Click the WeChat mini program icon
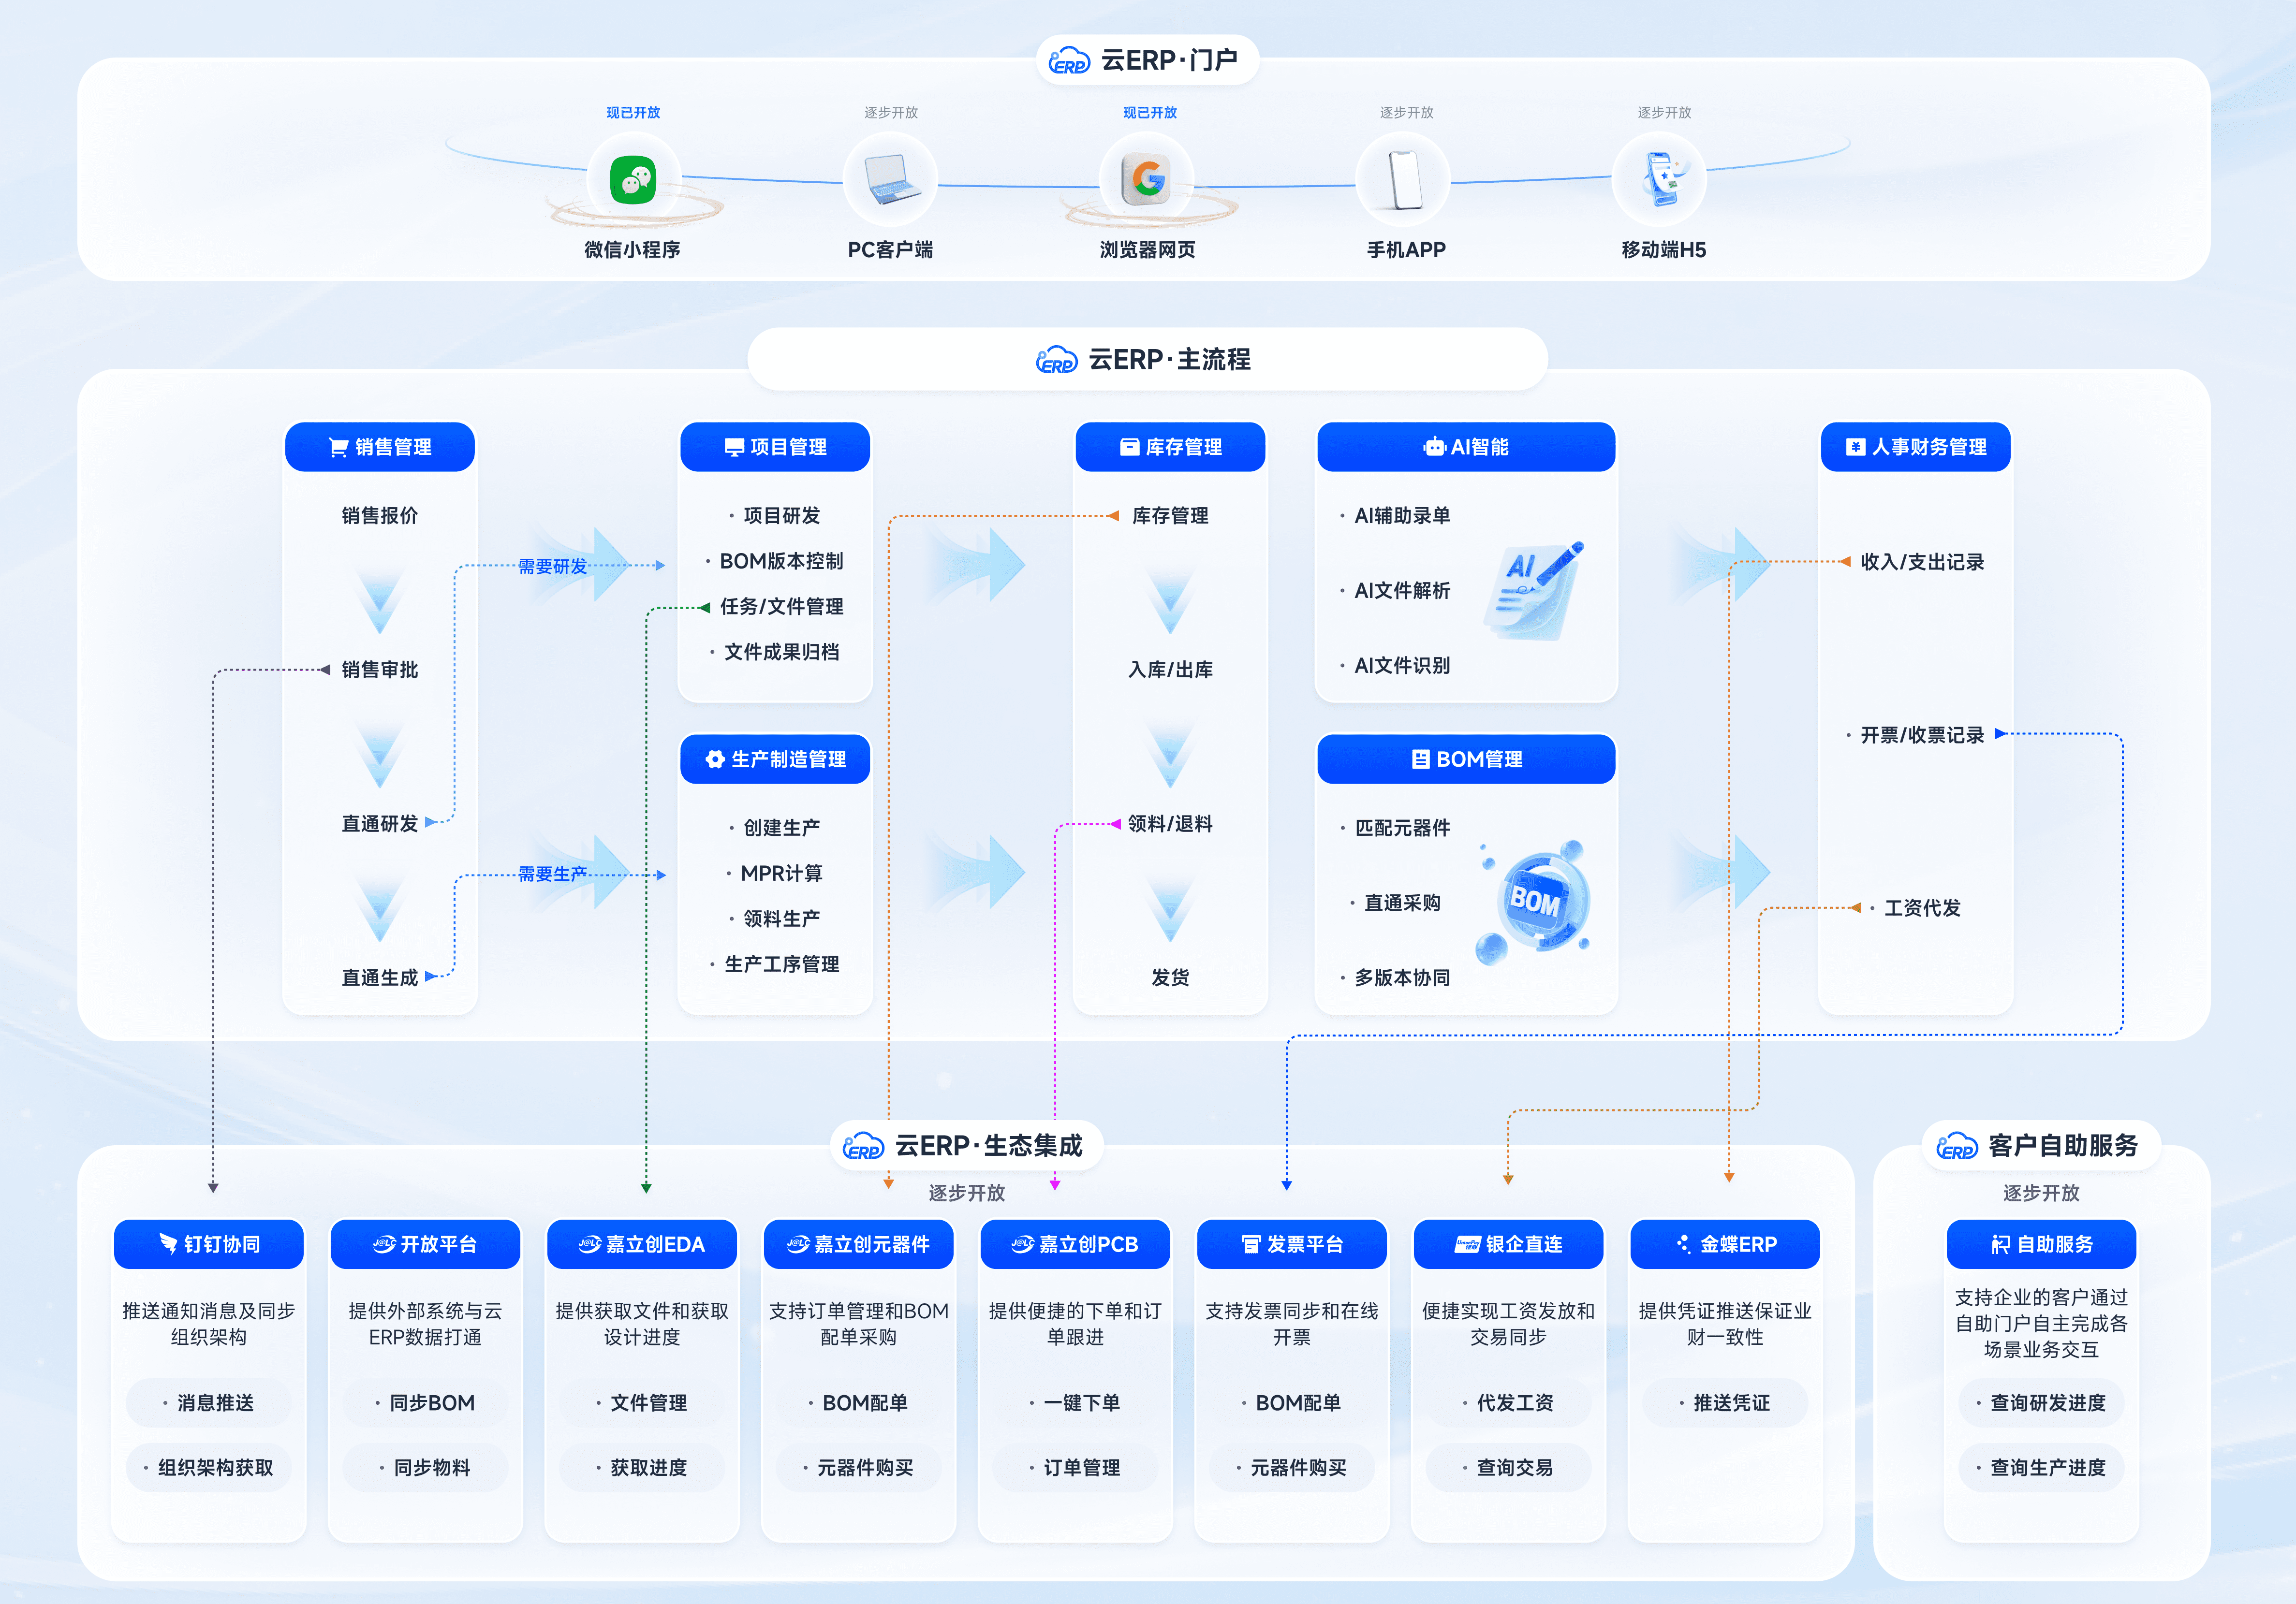 (633, 180)
